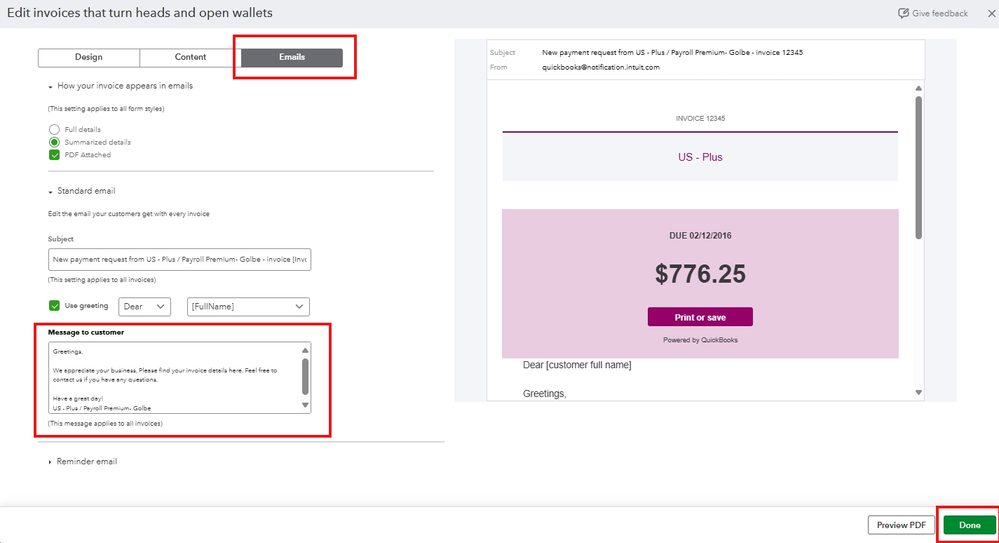Click the Print or save button in preview

click(x=700, y=317)
